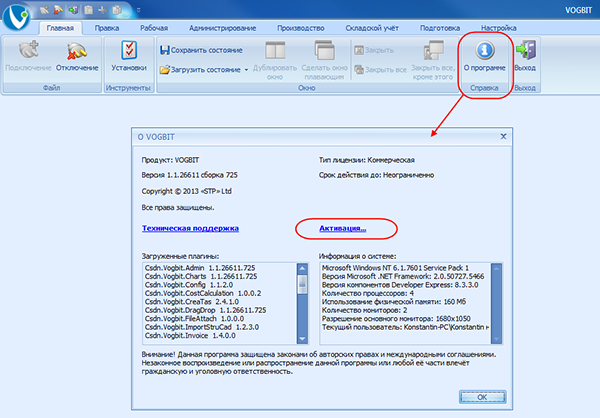Click the Отключение (disconnect) icon

pos(76,50)
